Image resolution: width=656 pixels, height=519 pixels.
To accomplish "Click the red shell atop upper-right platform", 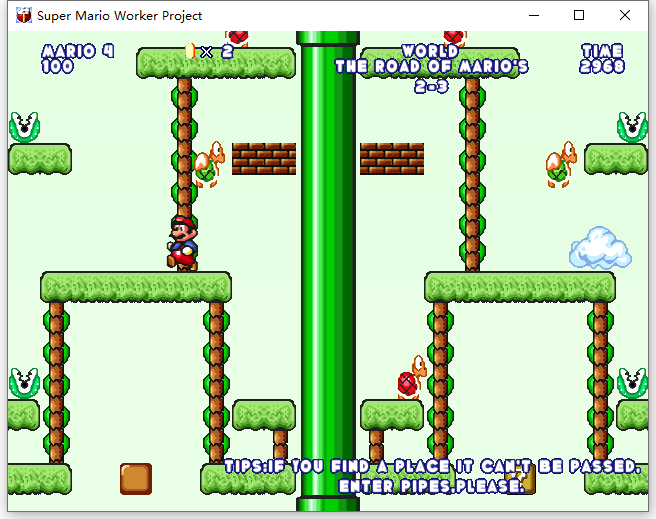I will (455, 38).
